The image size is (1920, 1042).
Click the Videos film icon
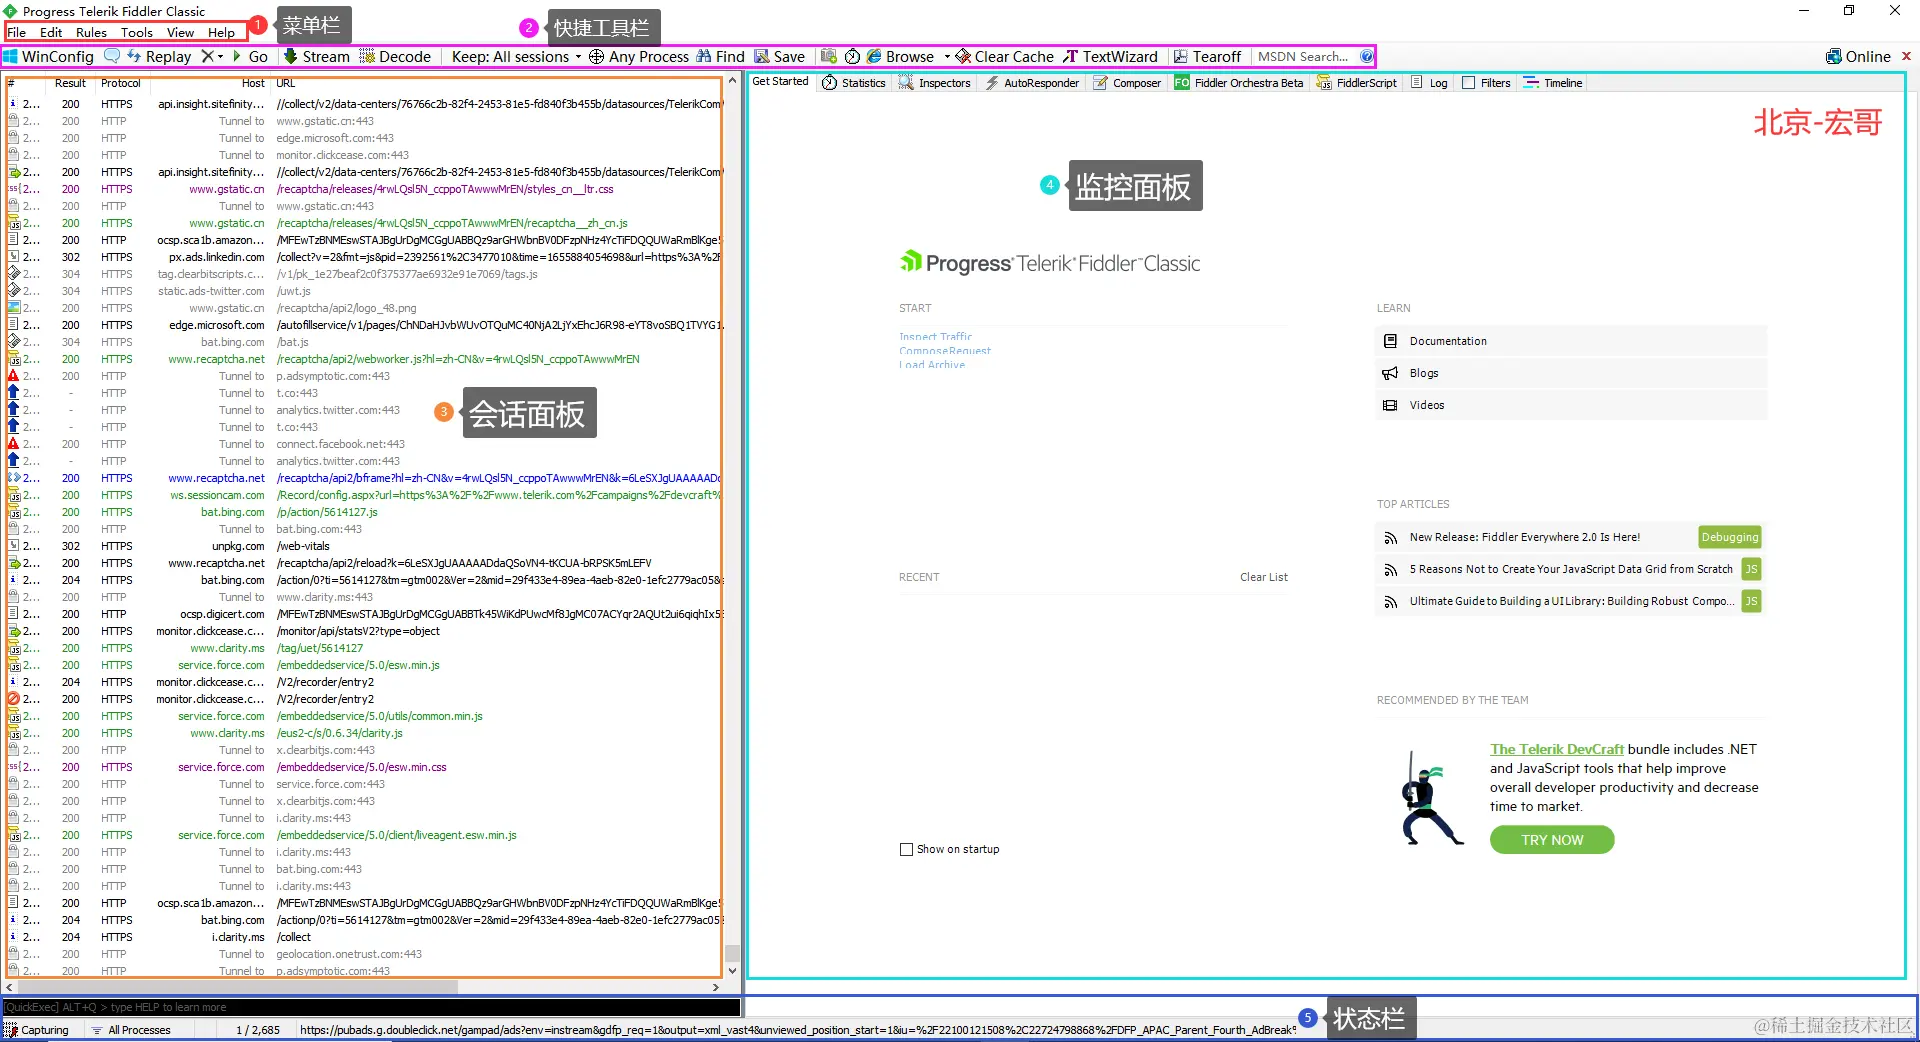(1390, 405)
